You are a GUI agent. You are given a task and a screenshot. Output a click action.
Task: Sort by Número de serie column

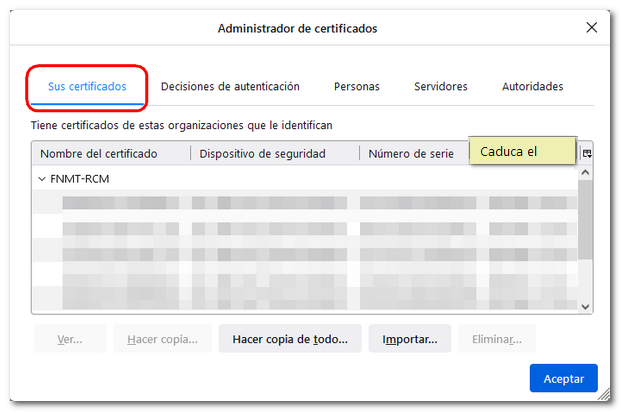(x=412, y=154)
